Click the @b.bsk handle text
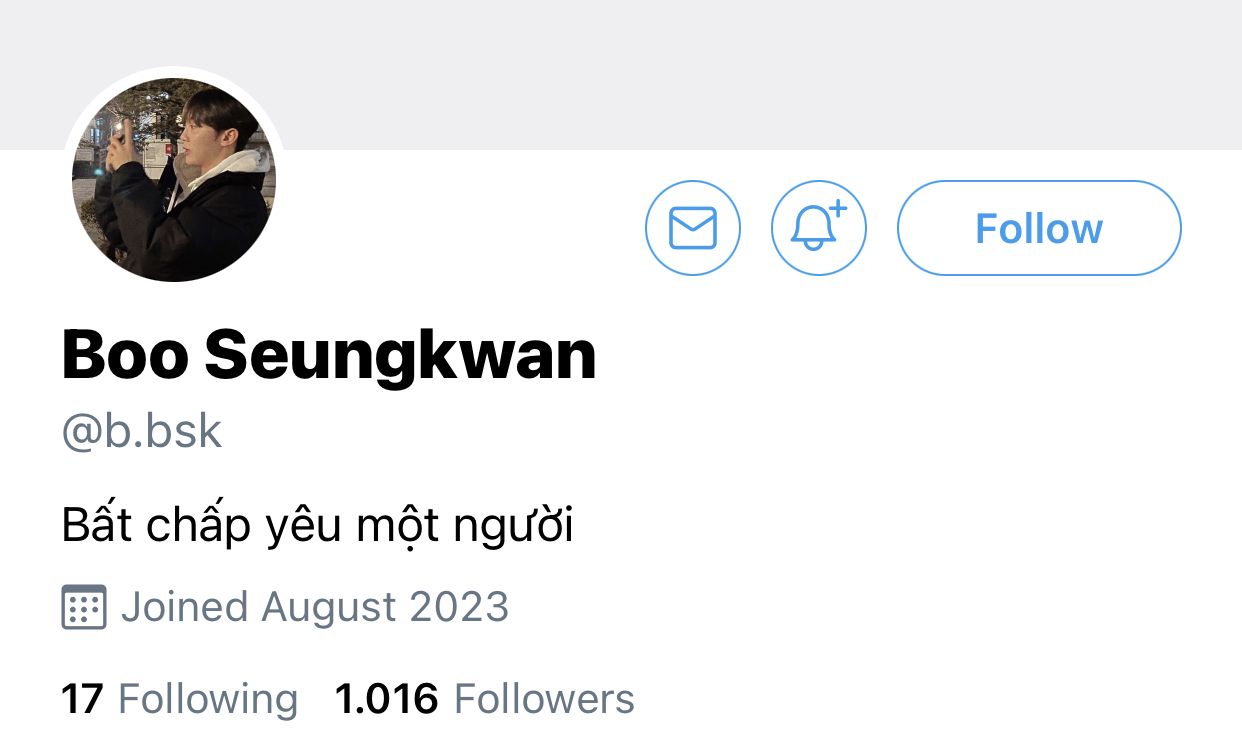Screen dimensions: 1242x737 point(142,432)
